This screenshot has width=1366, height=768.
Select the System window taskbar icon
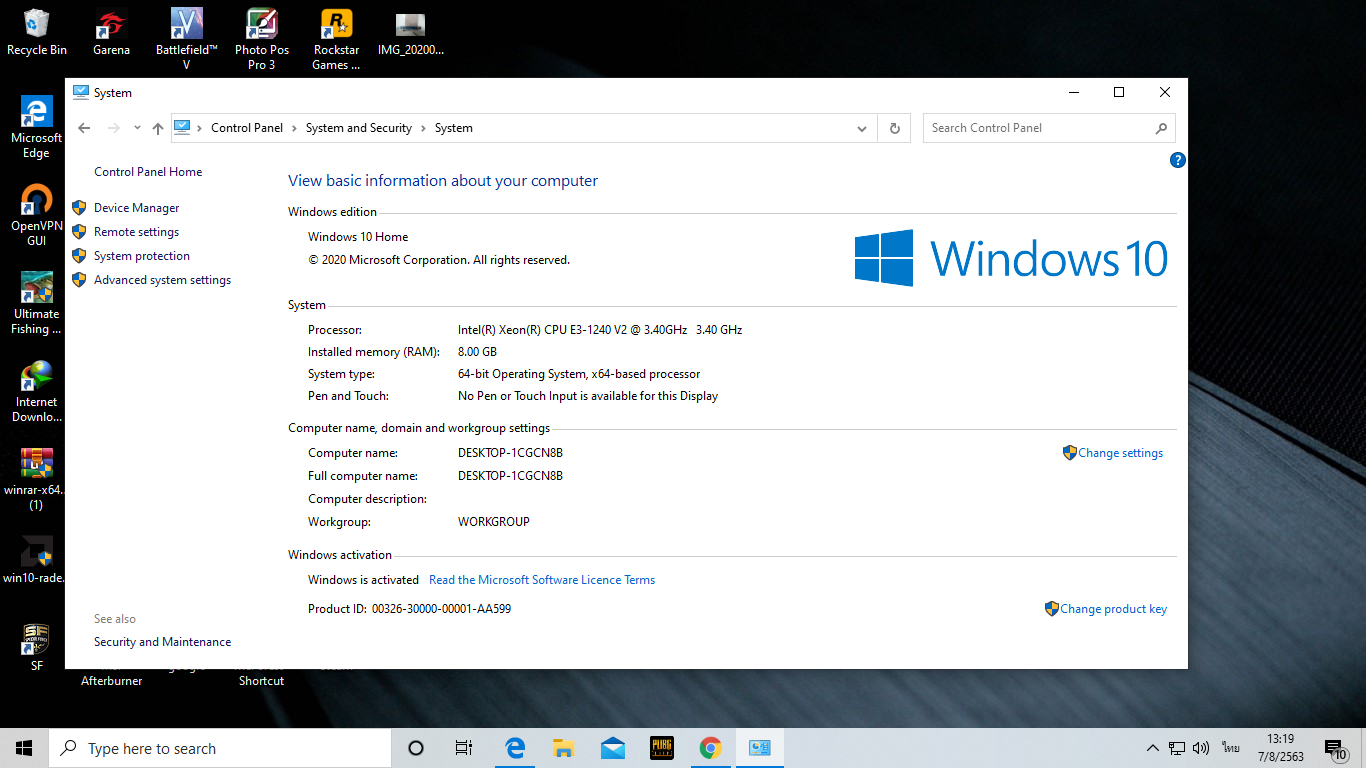tap(760, 748)
